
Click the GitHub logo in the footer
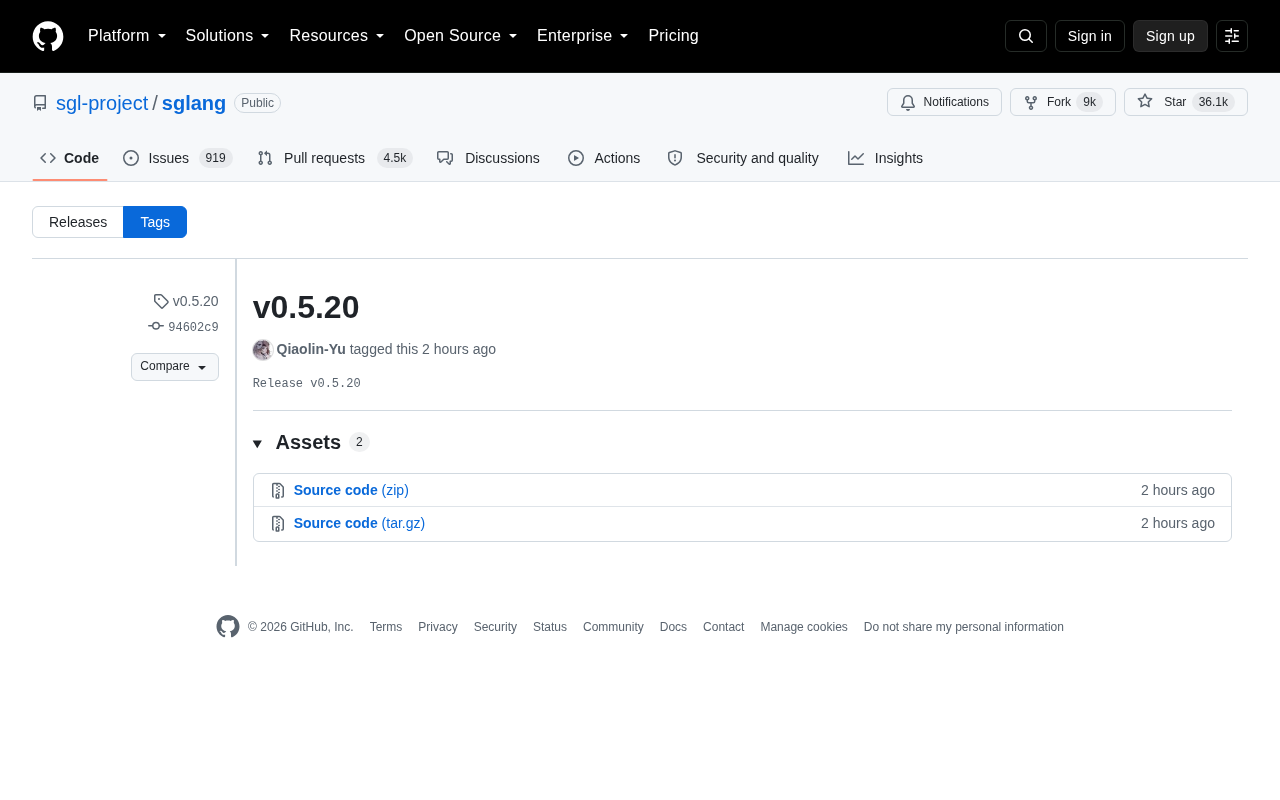click(228, 627)
